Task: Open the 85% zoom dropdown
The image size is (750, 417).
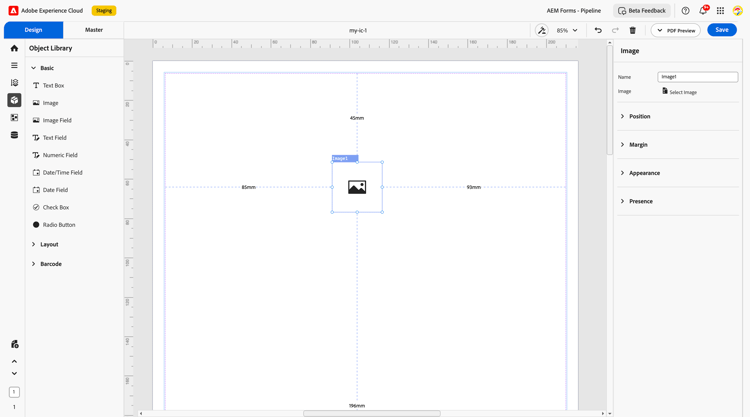Action: pos(567,30)
